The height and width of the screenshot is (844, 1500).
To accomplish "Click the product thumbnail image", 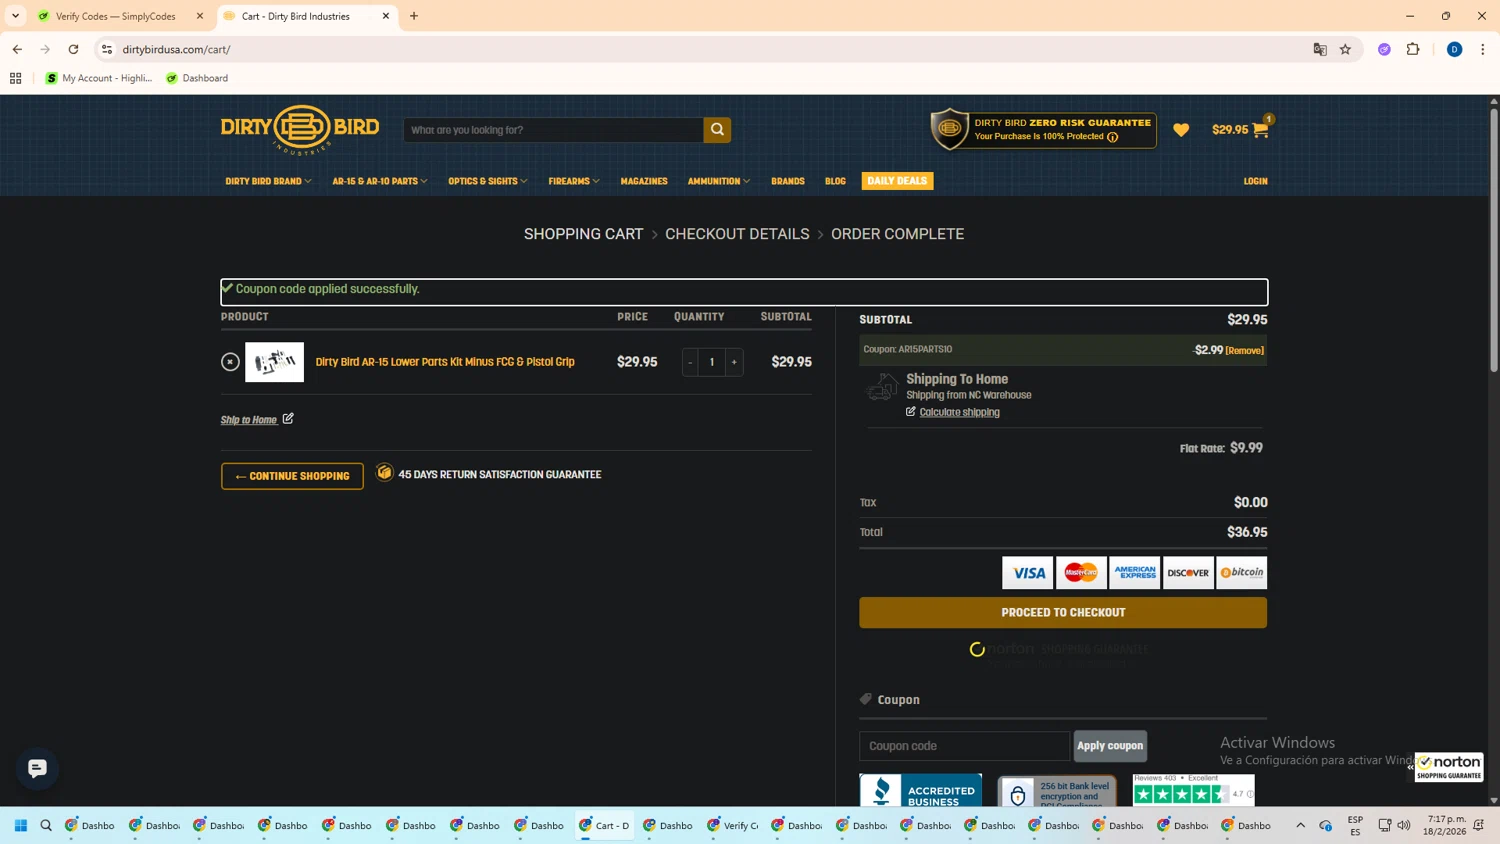I will 274,362.
